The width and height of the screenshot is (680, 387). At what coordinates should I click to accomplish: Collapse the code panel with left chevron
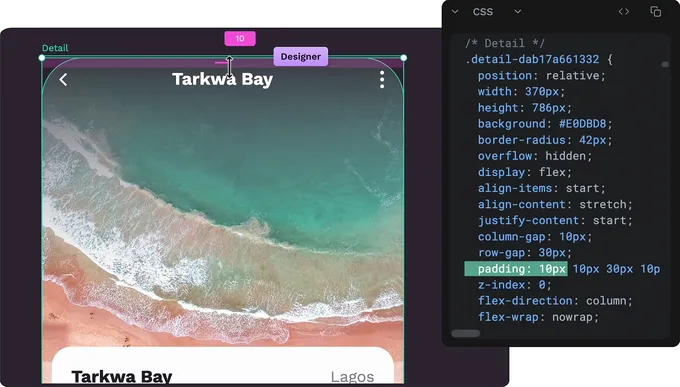(455, 12)
